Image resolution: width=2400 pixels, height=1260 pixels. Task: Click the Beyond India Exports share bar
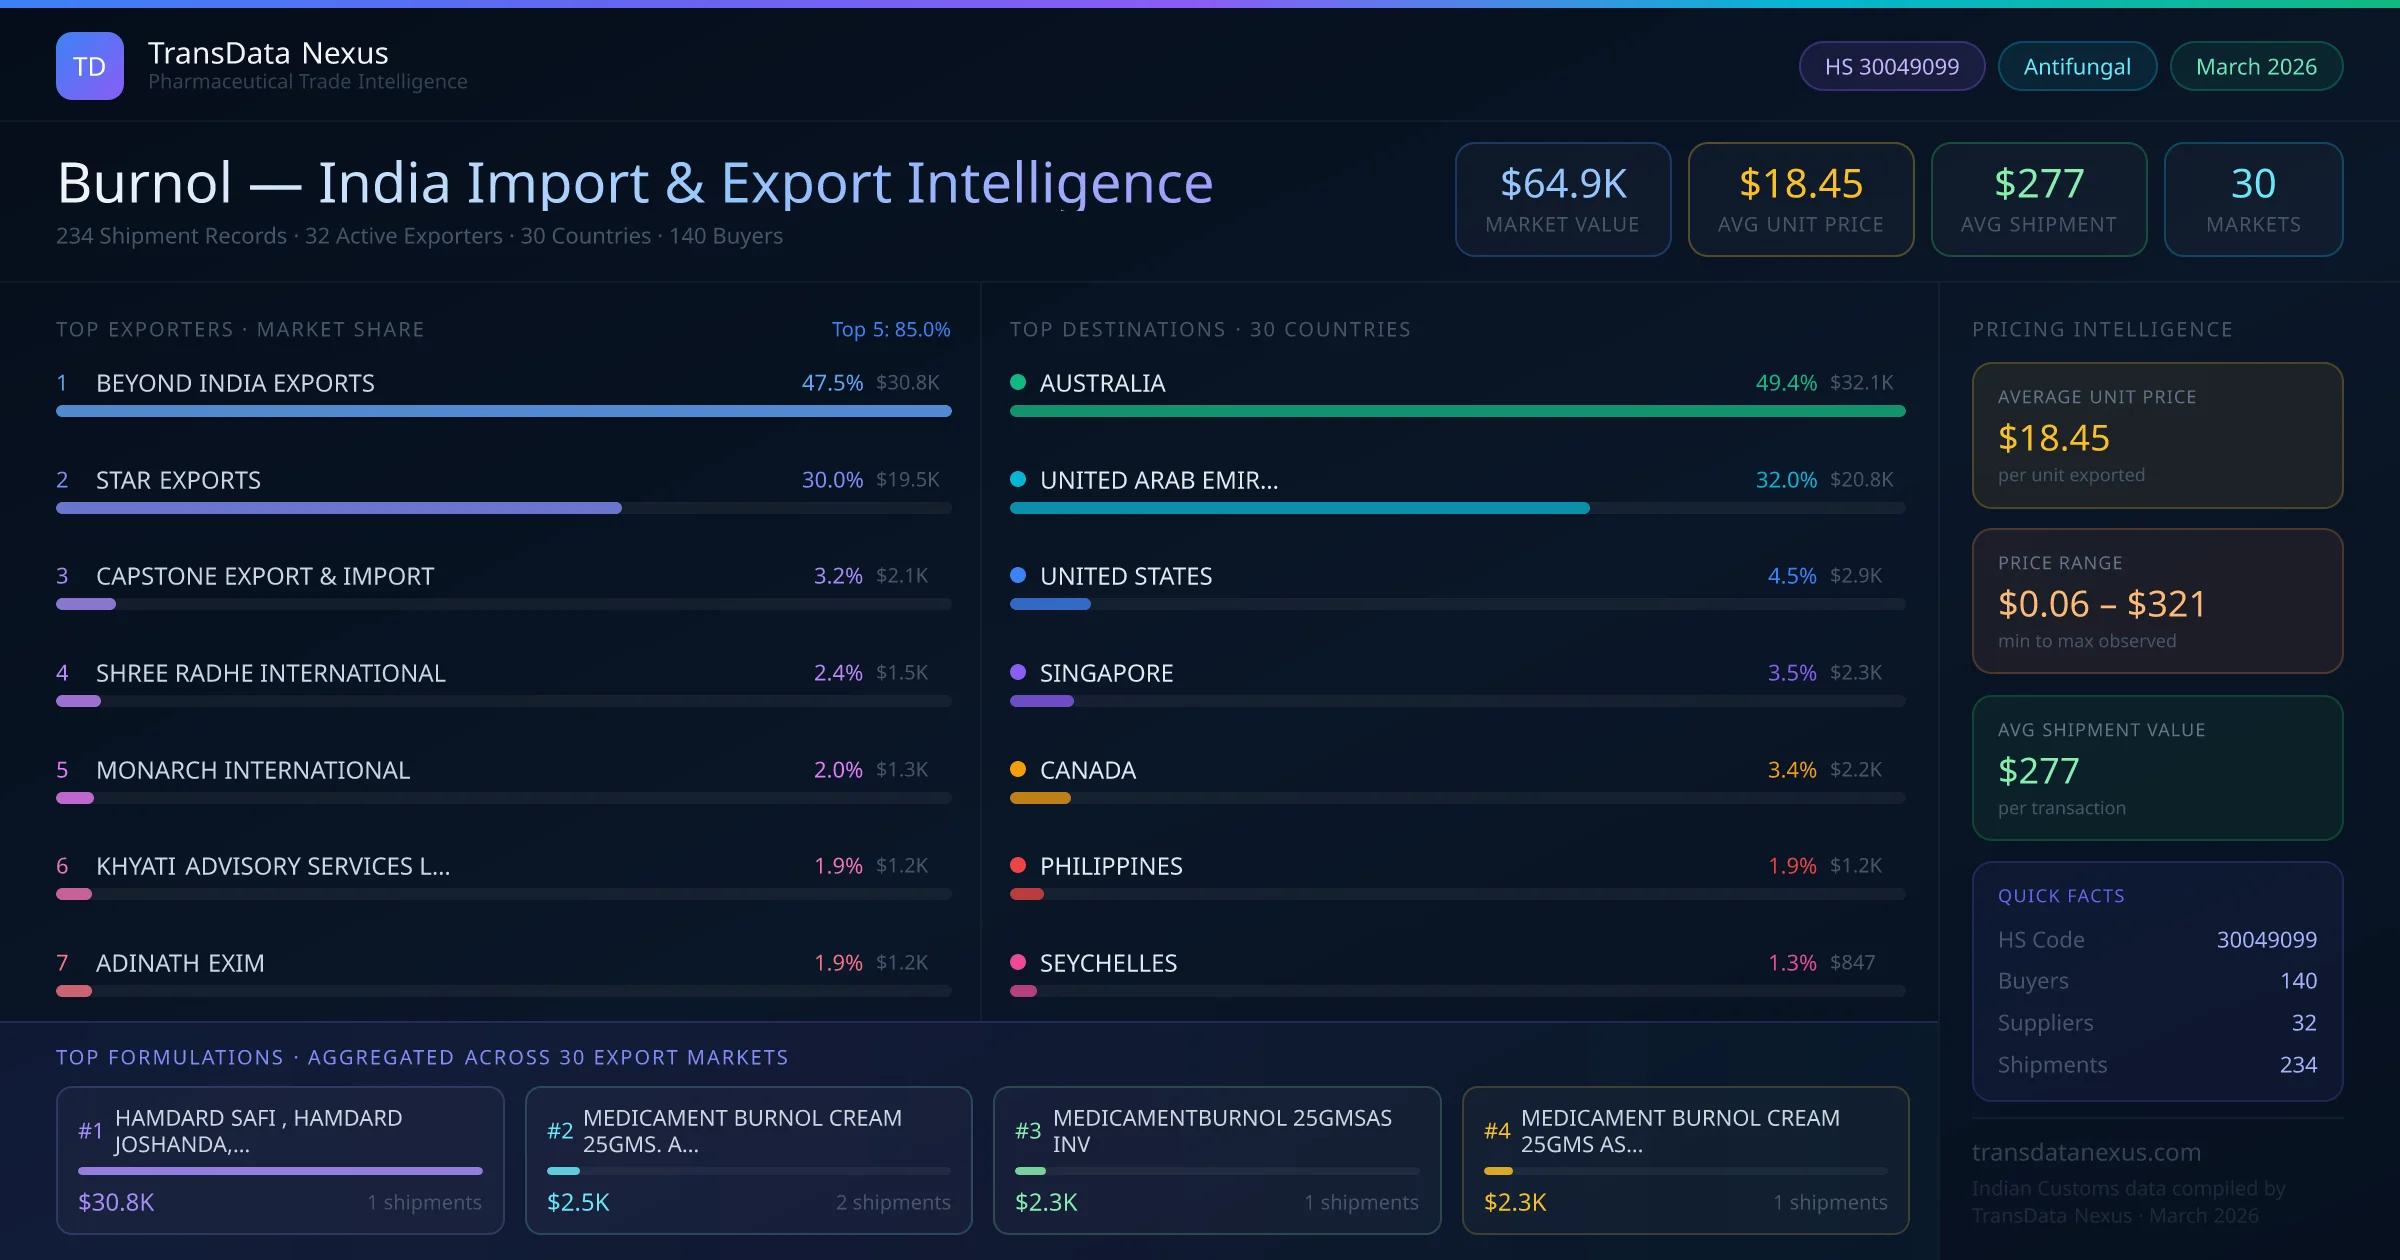point(503,411)
